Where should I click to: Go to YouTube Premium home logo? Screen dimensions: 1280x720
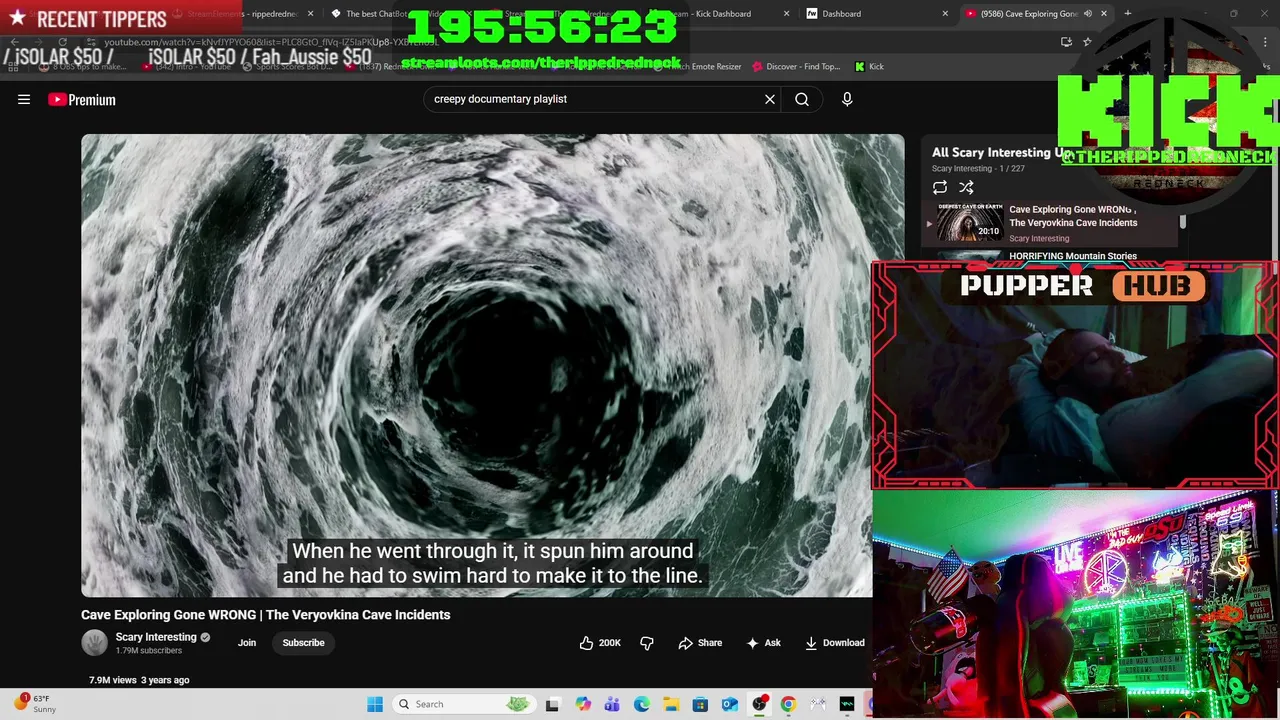(x=82, y=99)
